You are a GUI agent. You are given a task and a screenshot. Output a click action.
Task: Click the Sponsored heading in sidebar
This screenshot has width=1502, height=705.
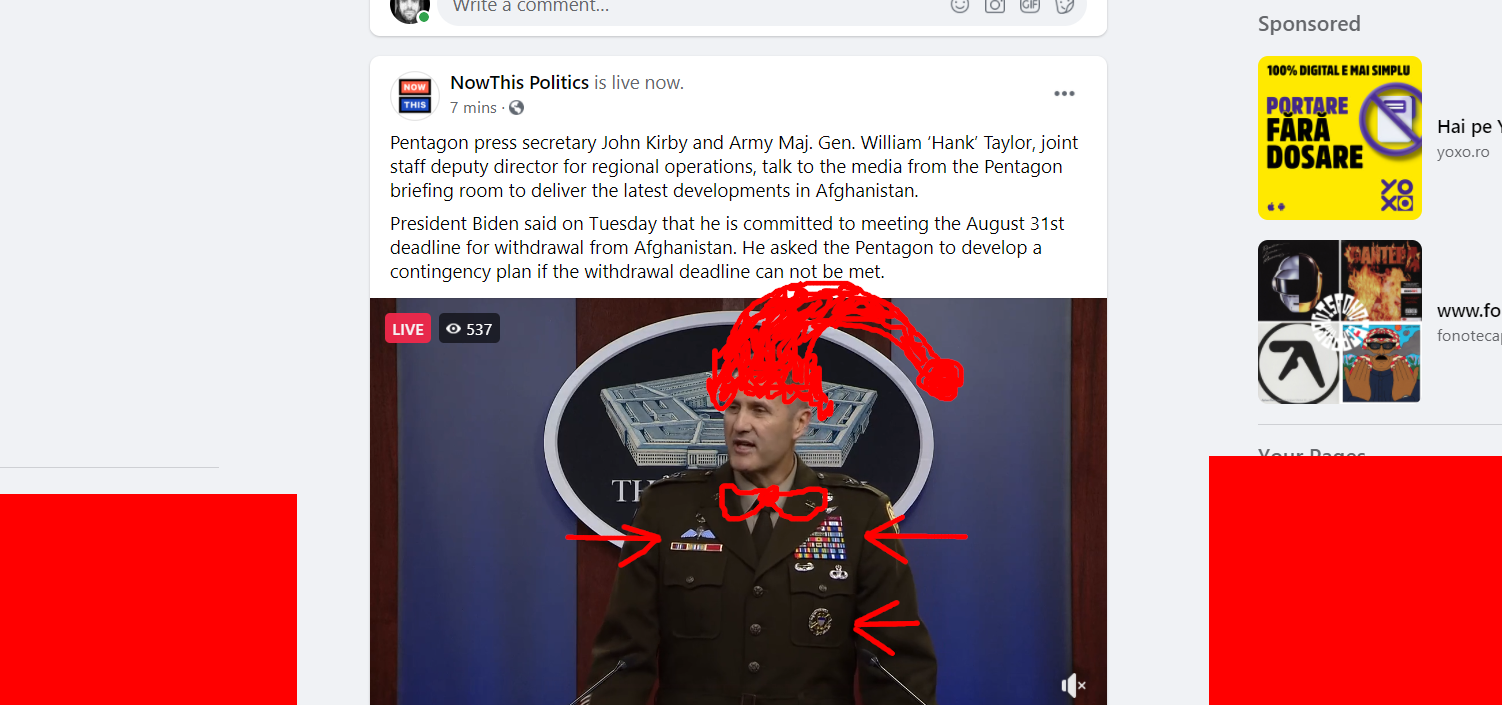(1309, 24)
